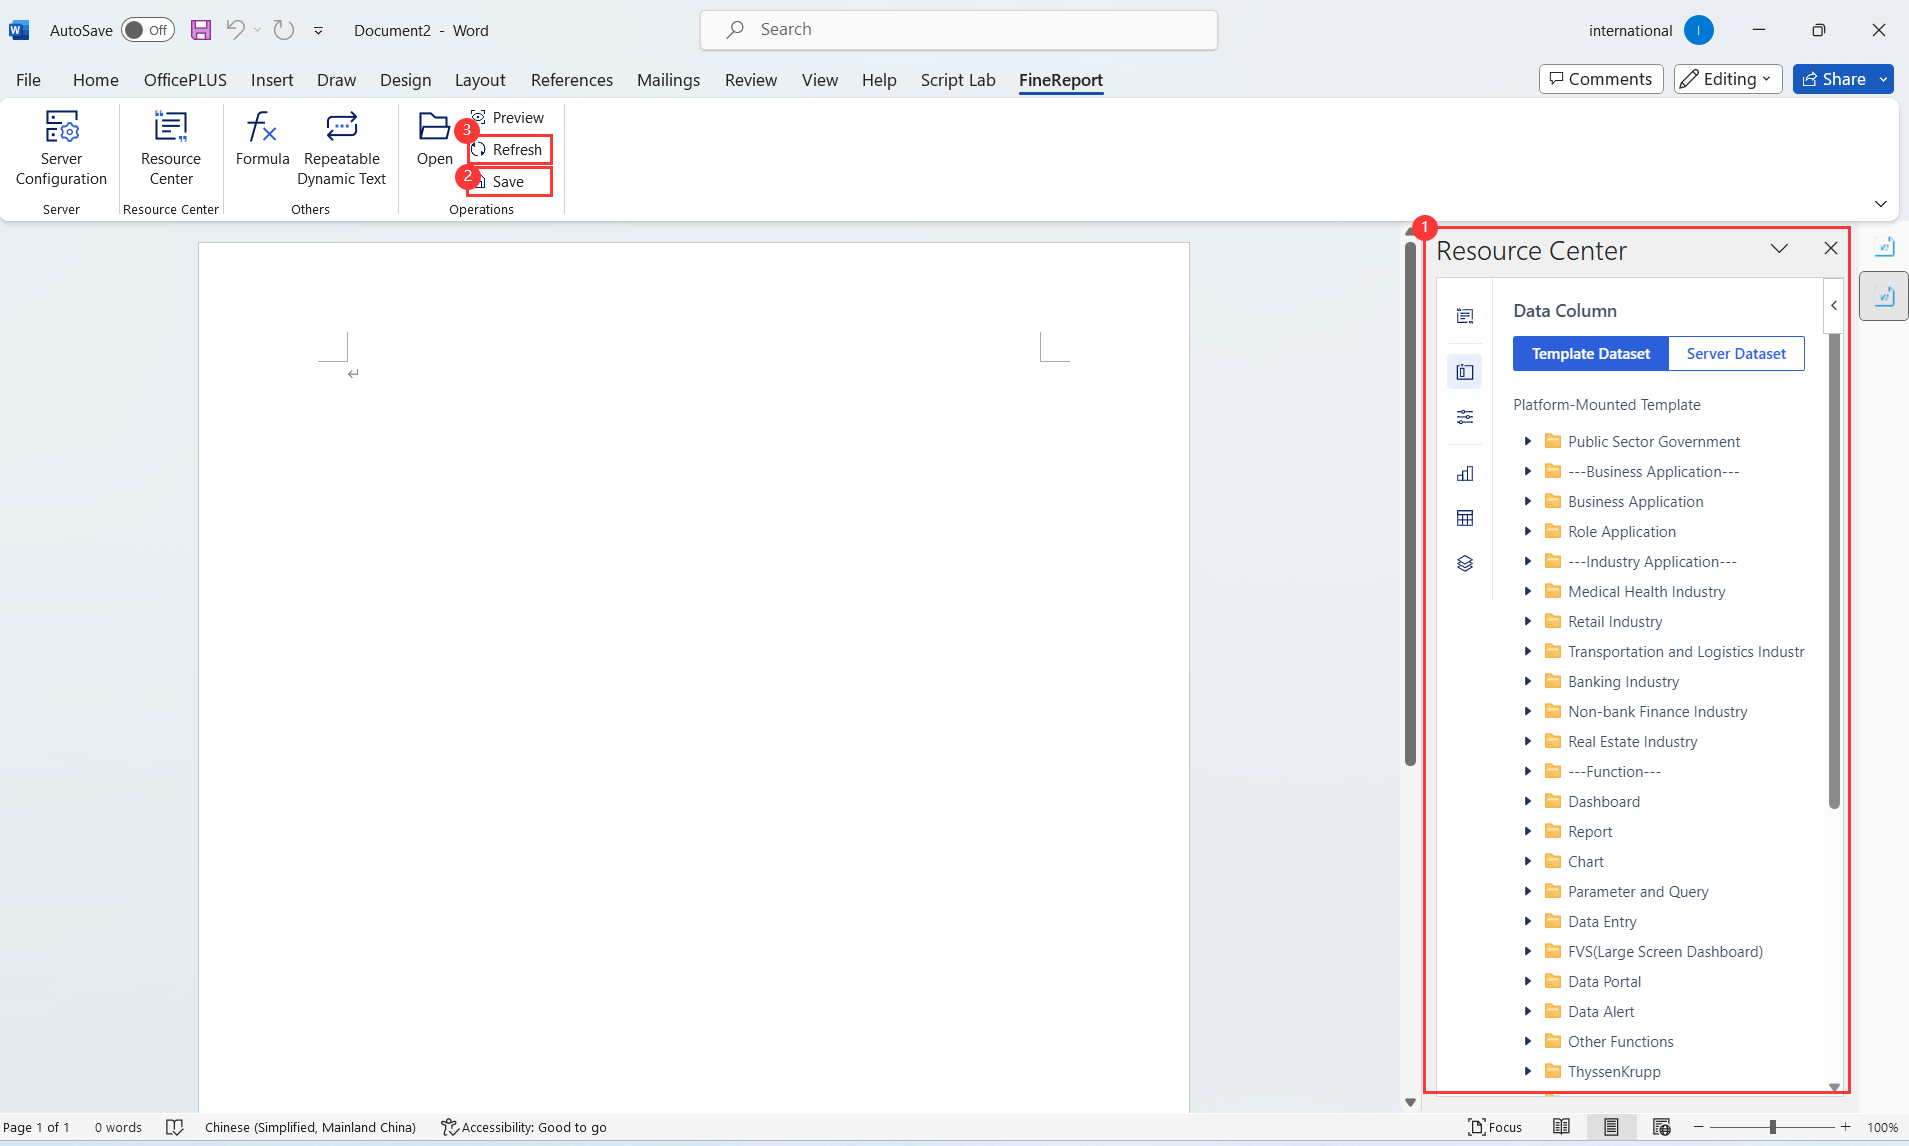Close the Resource Center pane
The height and width of the screenshot is (1146, 1909).
(x=1830, y=249)
